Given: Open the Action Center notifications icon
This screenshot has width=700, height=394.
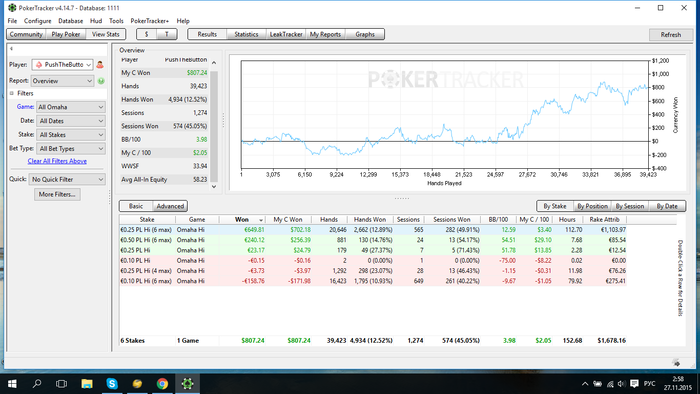Looking at the screenshot, I should point(634,384).
